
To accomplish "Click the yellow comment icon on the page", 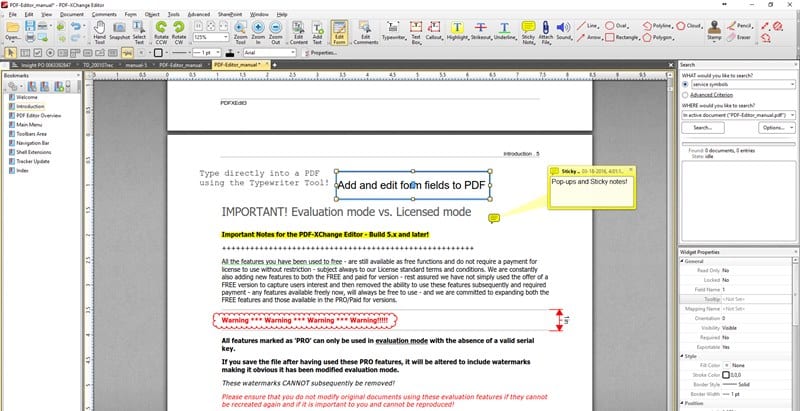I will 493,218.
